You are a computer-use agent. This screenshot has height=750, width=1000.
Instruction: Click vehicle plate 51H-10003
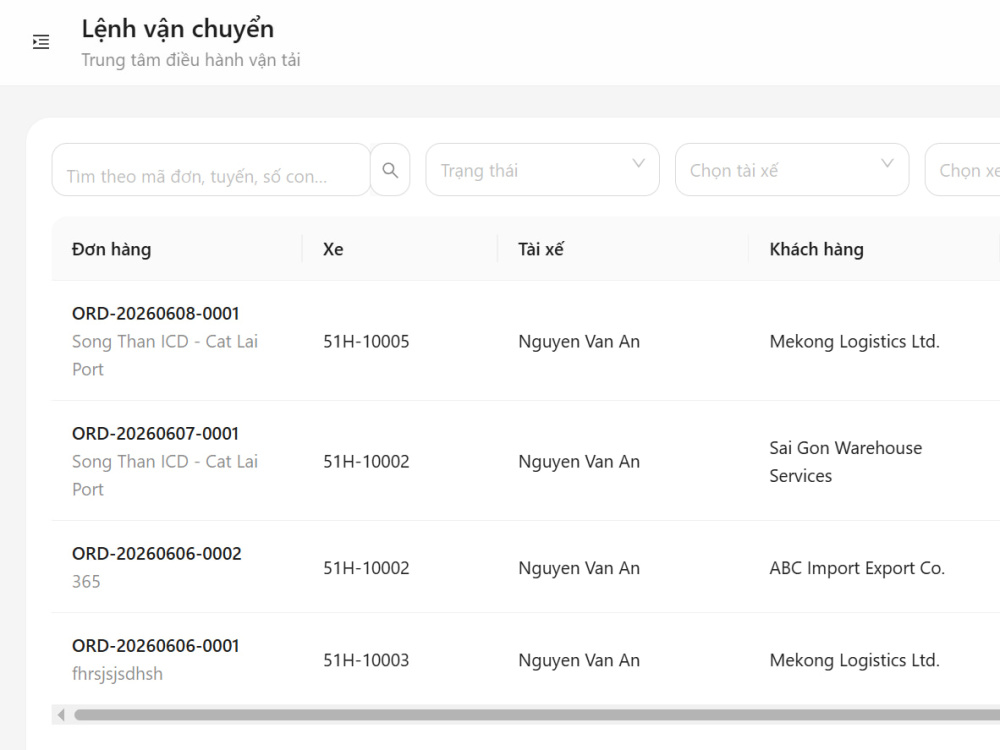(x=366, y=661)
